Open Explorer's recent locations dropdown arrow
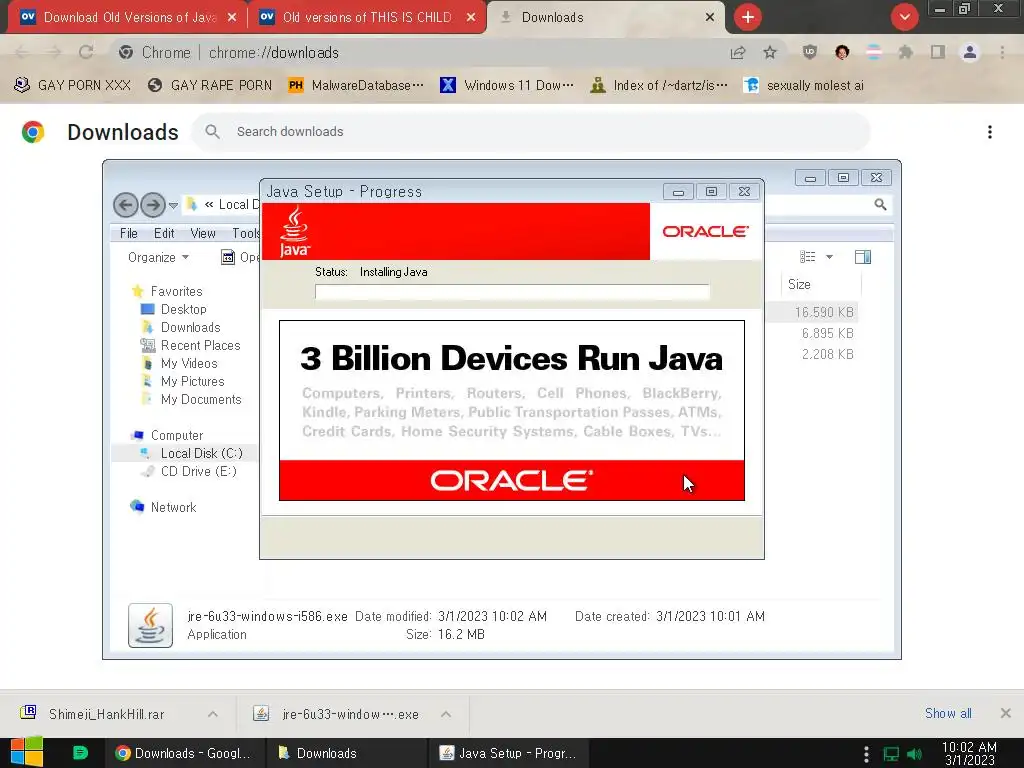1024x768 pixels. coord(173,206)
